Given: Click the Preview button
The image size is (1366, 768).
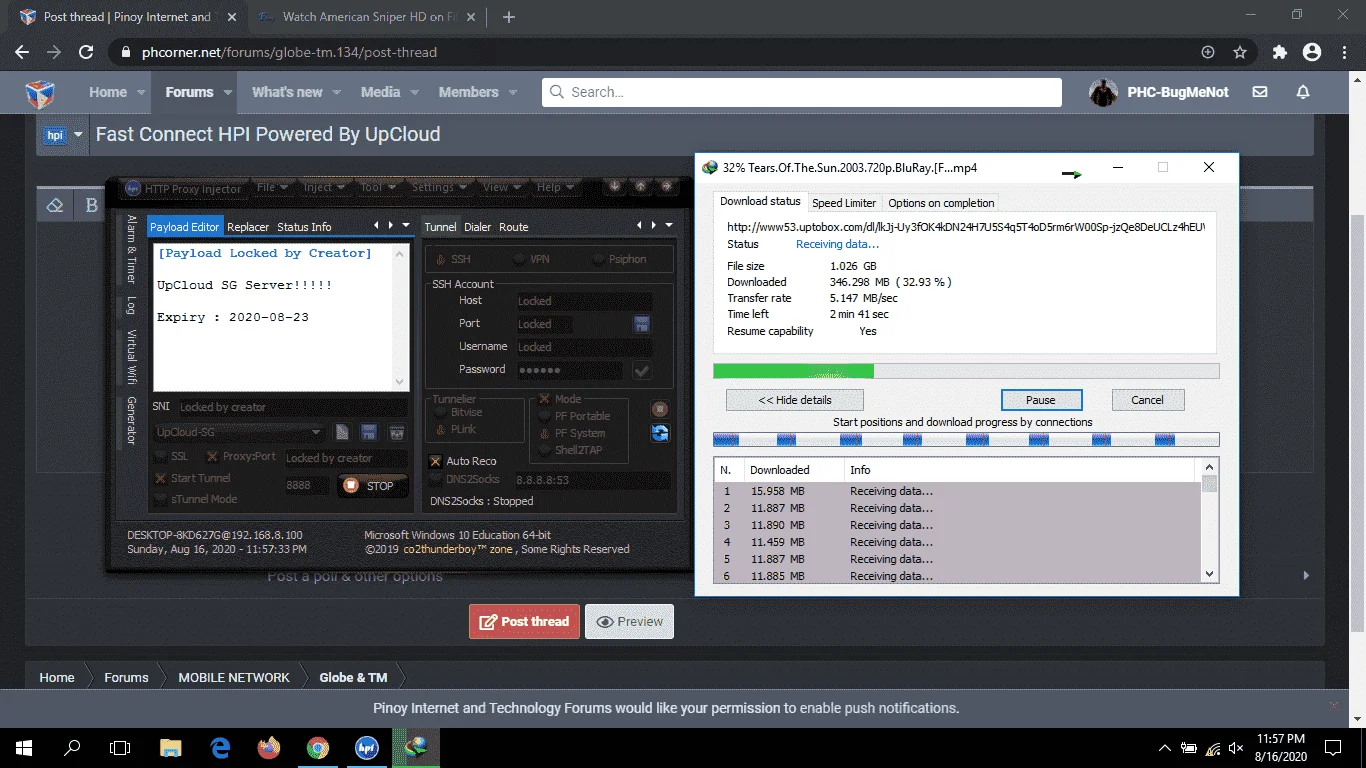Looking at the screenshot, I should 629,621.
